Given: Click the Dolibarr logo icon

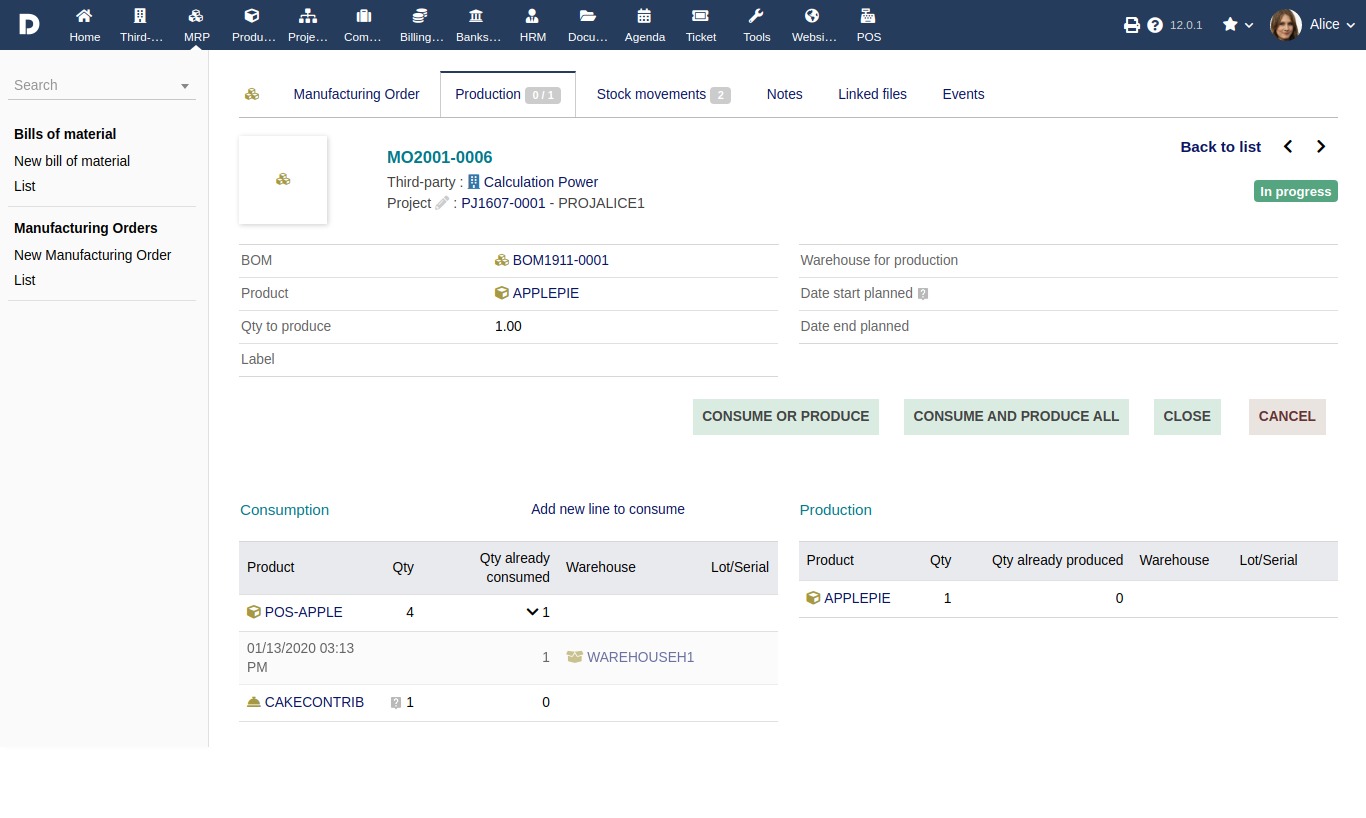Looking at the screenshot, I should 27,24.
